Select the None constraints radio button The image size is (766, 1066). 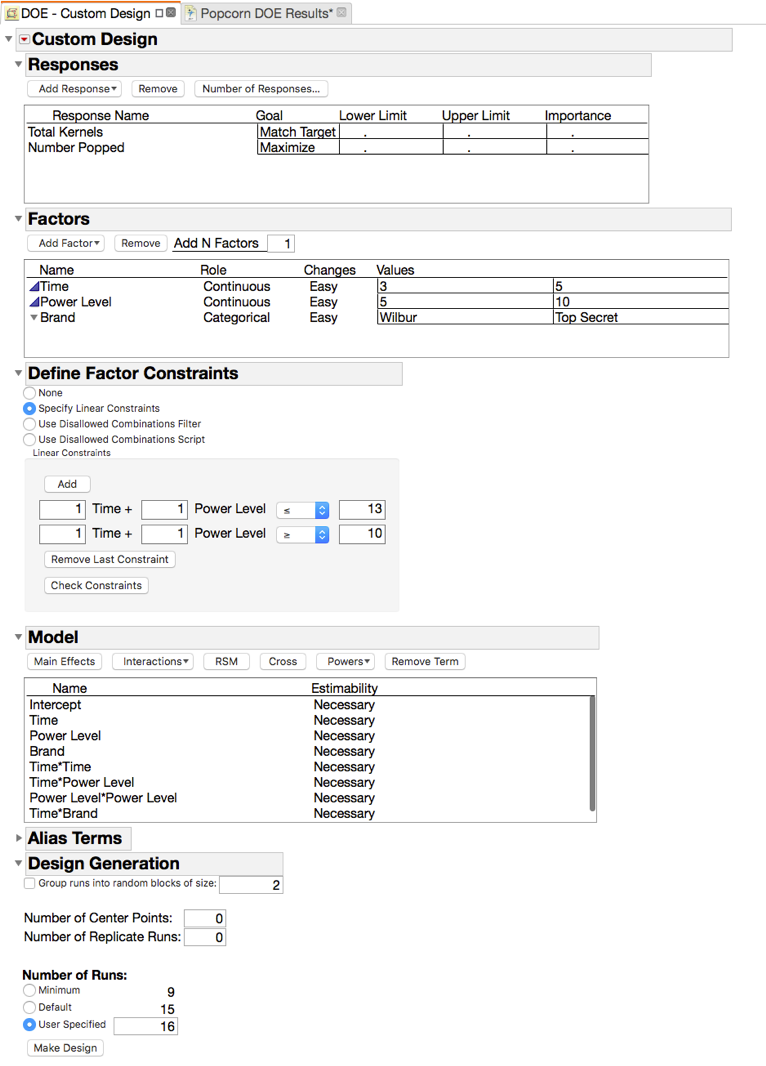click(30, 393)
